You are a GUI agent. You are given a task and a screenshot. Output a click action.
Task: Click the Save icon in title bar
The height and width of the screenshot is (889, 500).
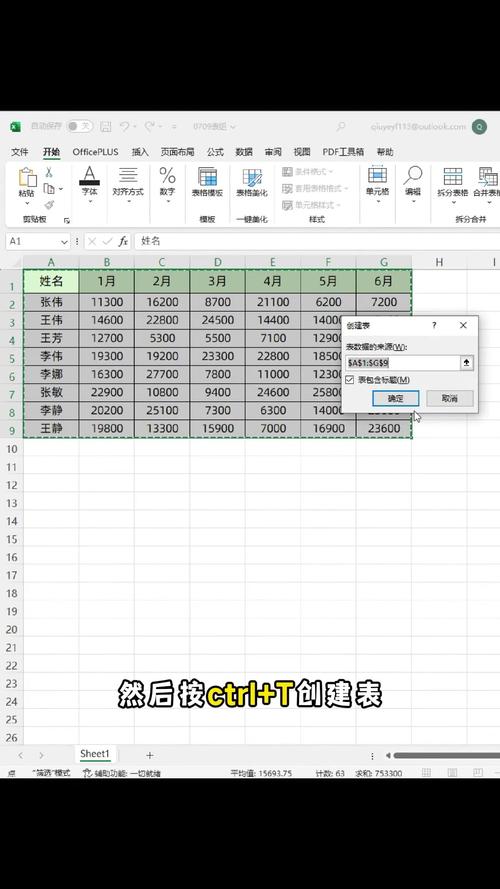click(105, 126)
